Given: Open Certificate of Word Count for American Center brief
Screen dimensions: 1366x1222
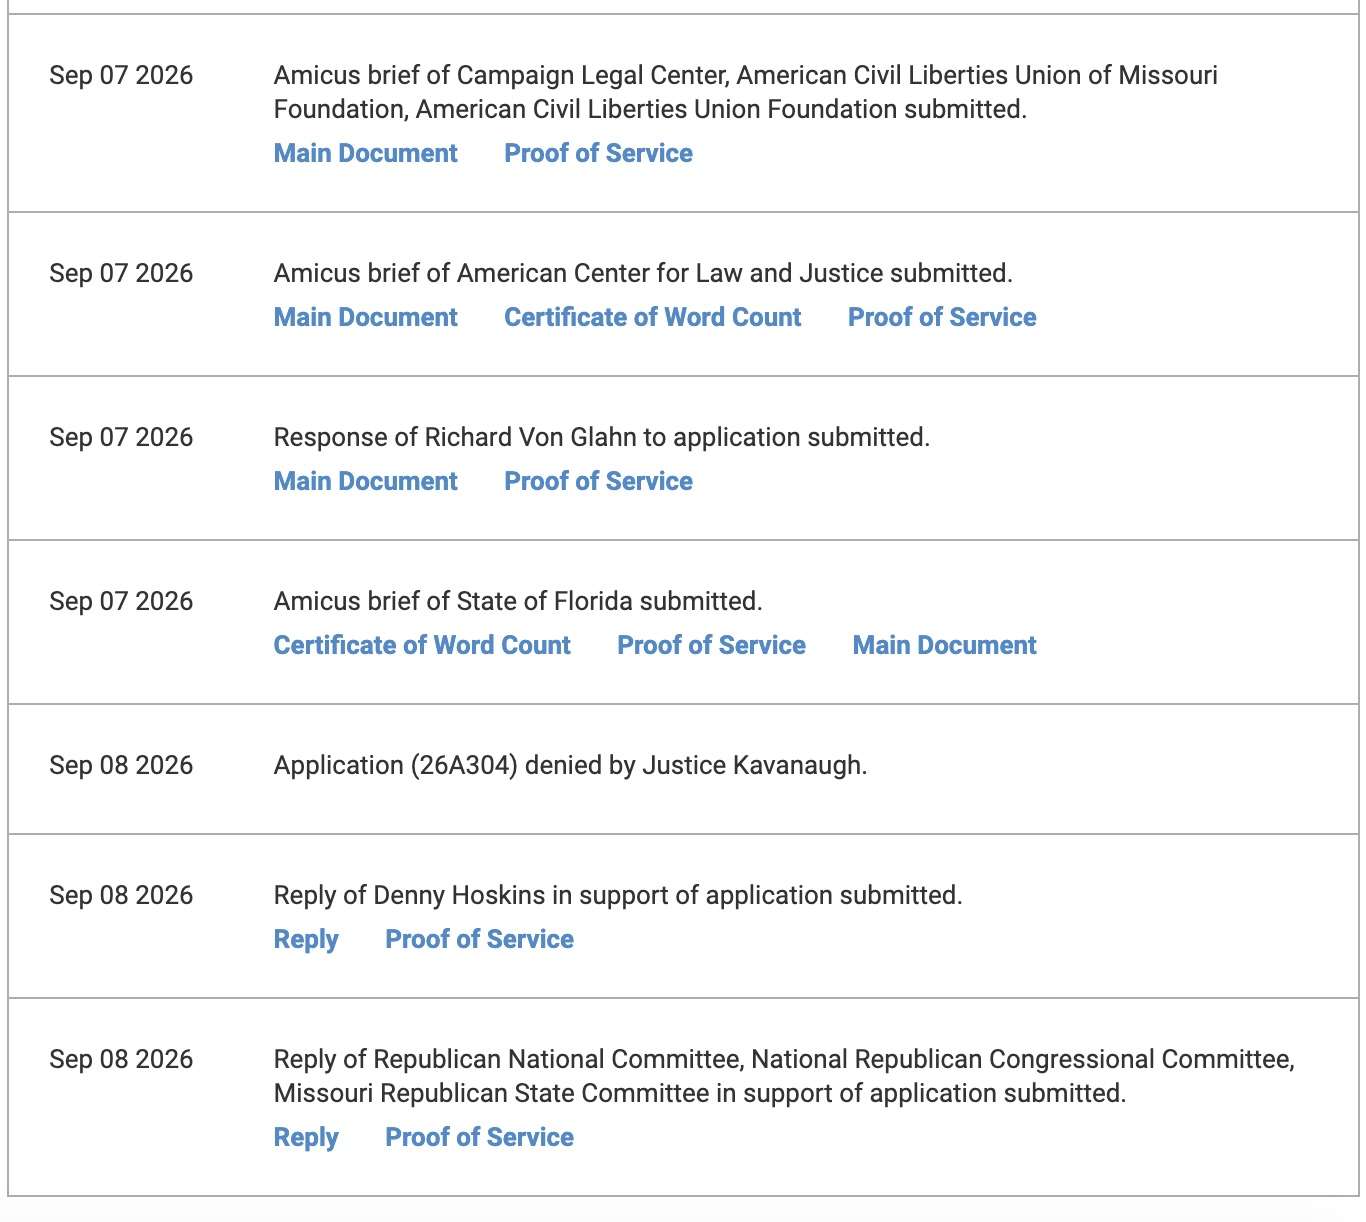Looking at the screenshot, I should (652, 317).
